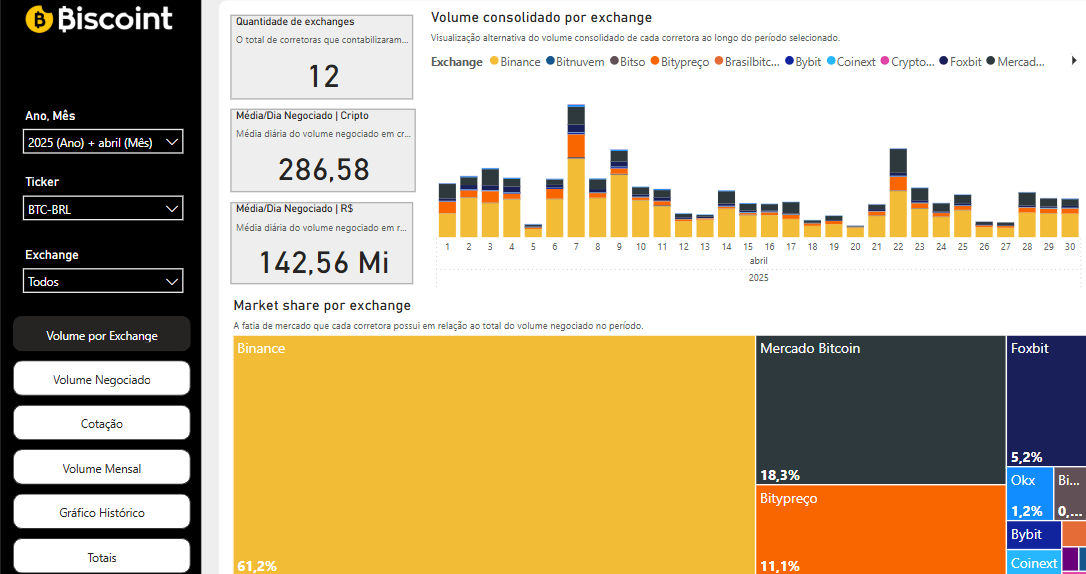This screenshot has height=574, width=1086.
Task: Select Foxbit legend entry
Action: point(961,62)
